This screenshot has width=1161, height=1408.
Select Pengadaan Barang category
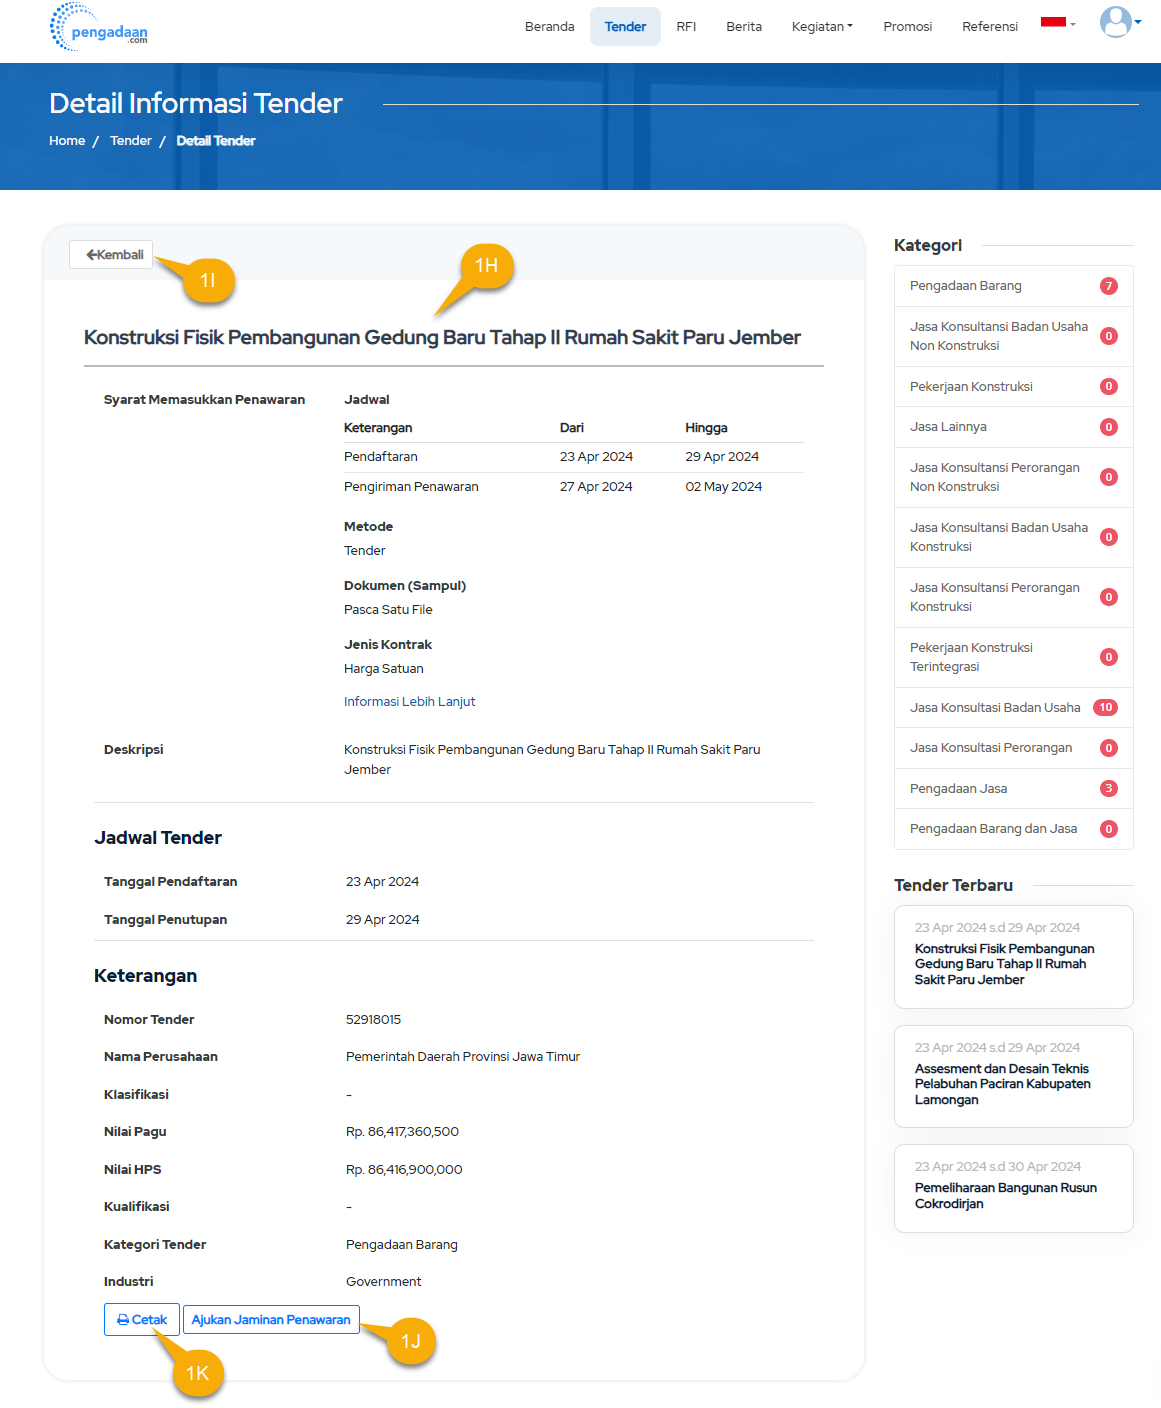pyautogui.click(x=1014, y=286)
